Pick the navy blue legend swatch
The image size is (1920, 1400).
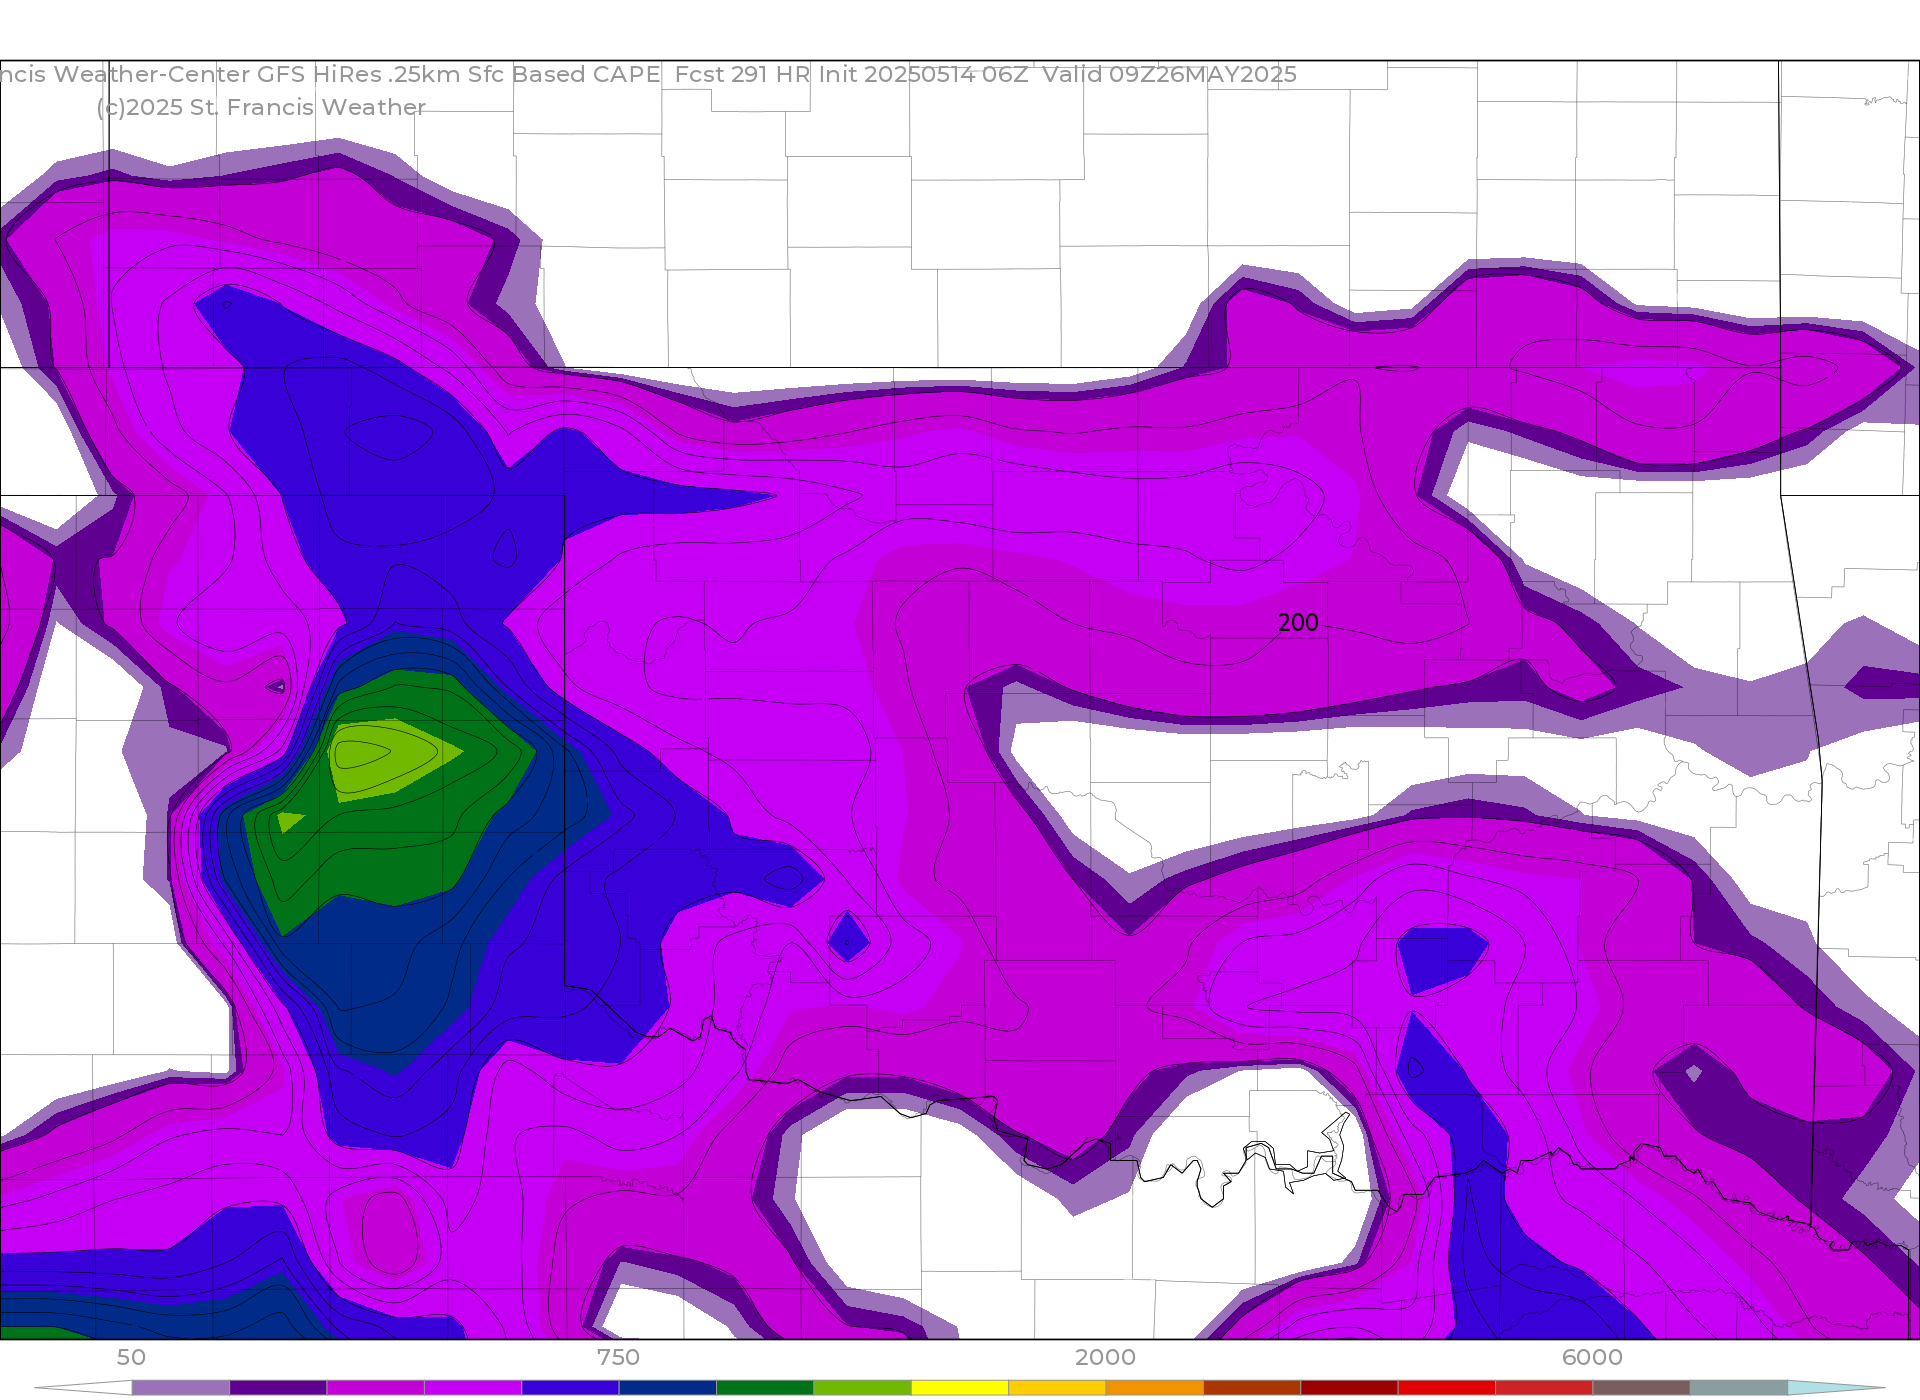tap(668, 1387)
